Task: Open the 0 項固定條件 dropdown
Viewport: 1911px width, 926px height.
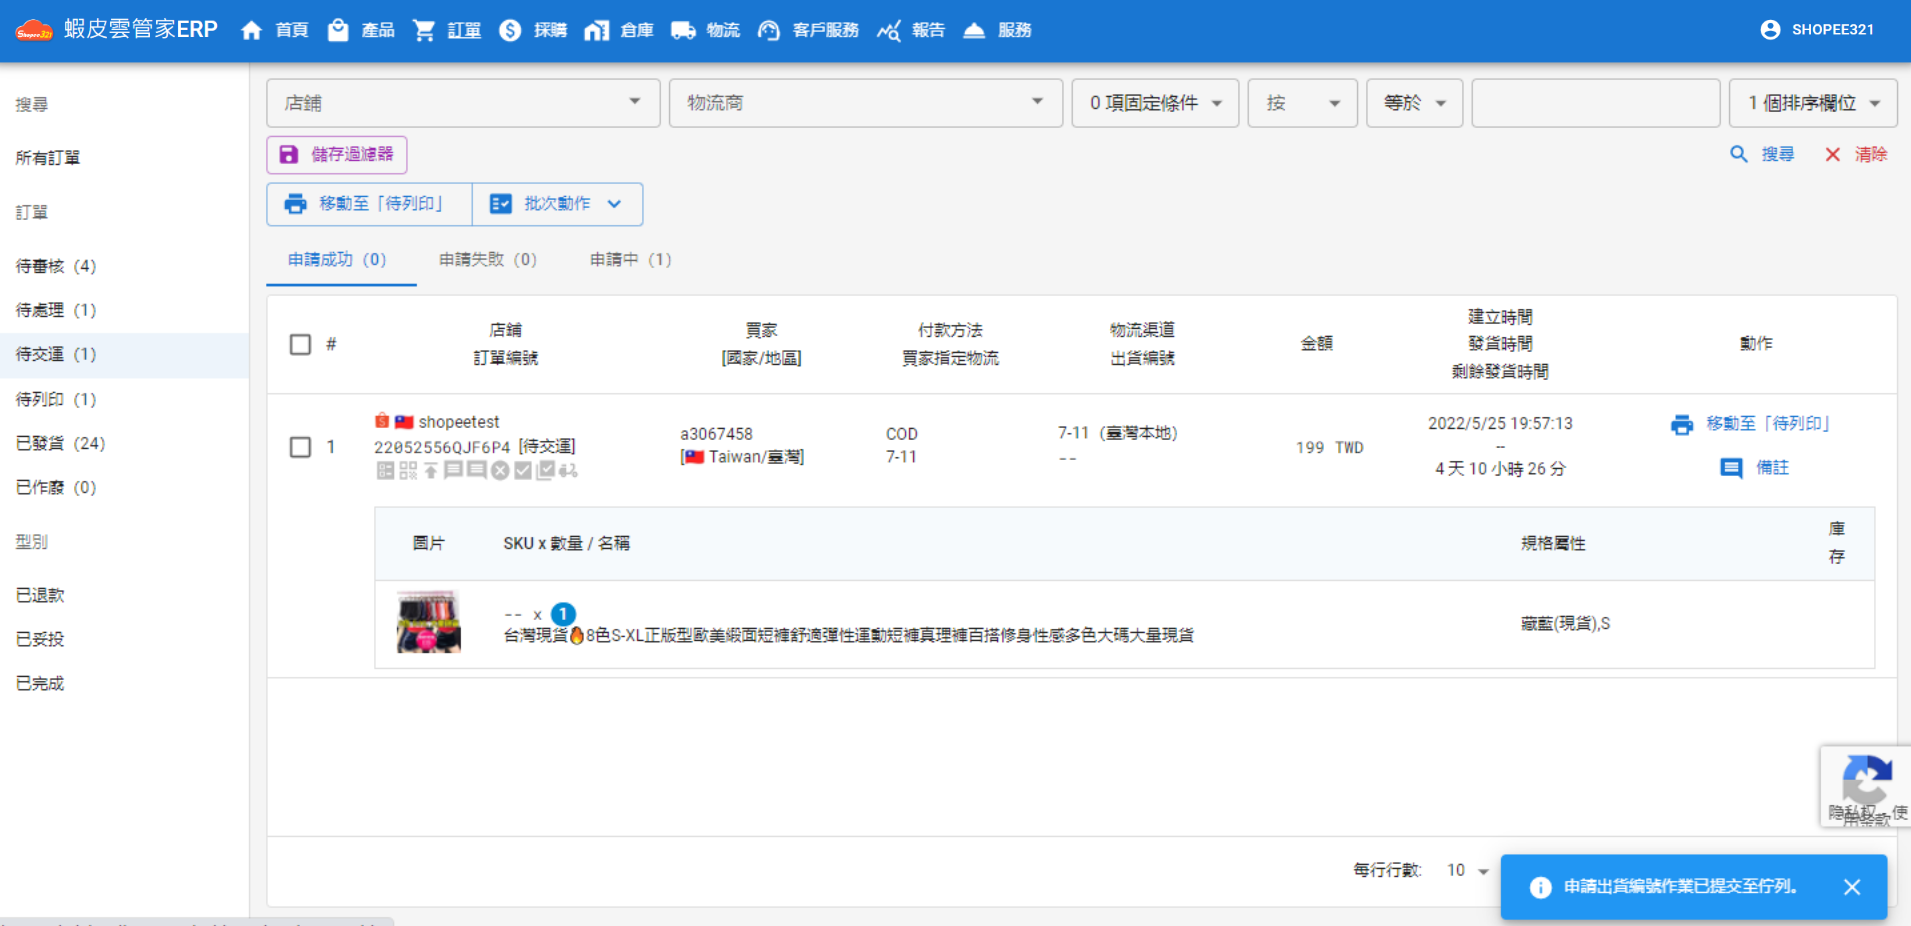Action: (x=1155, y=103)
